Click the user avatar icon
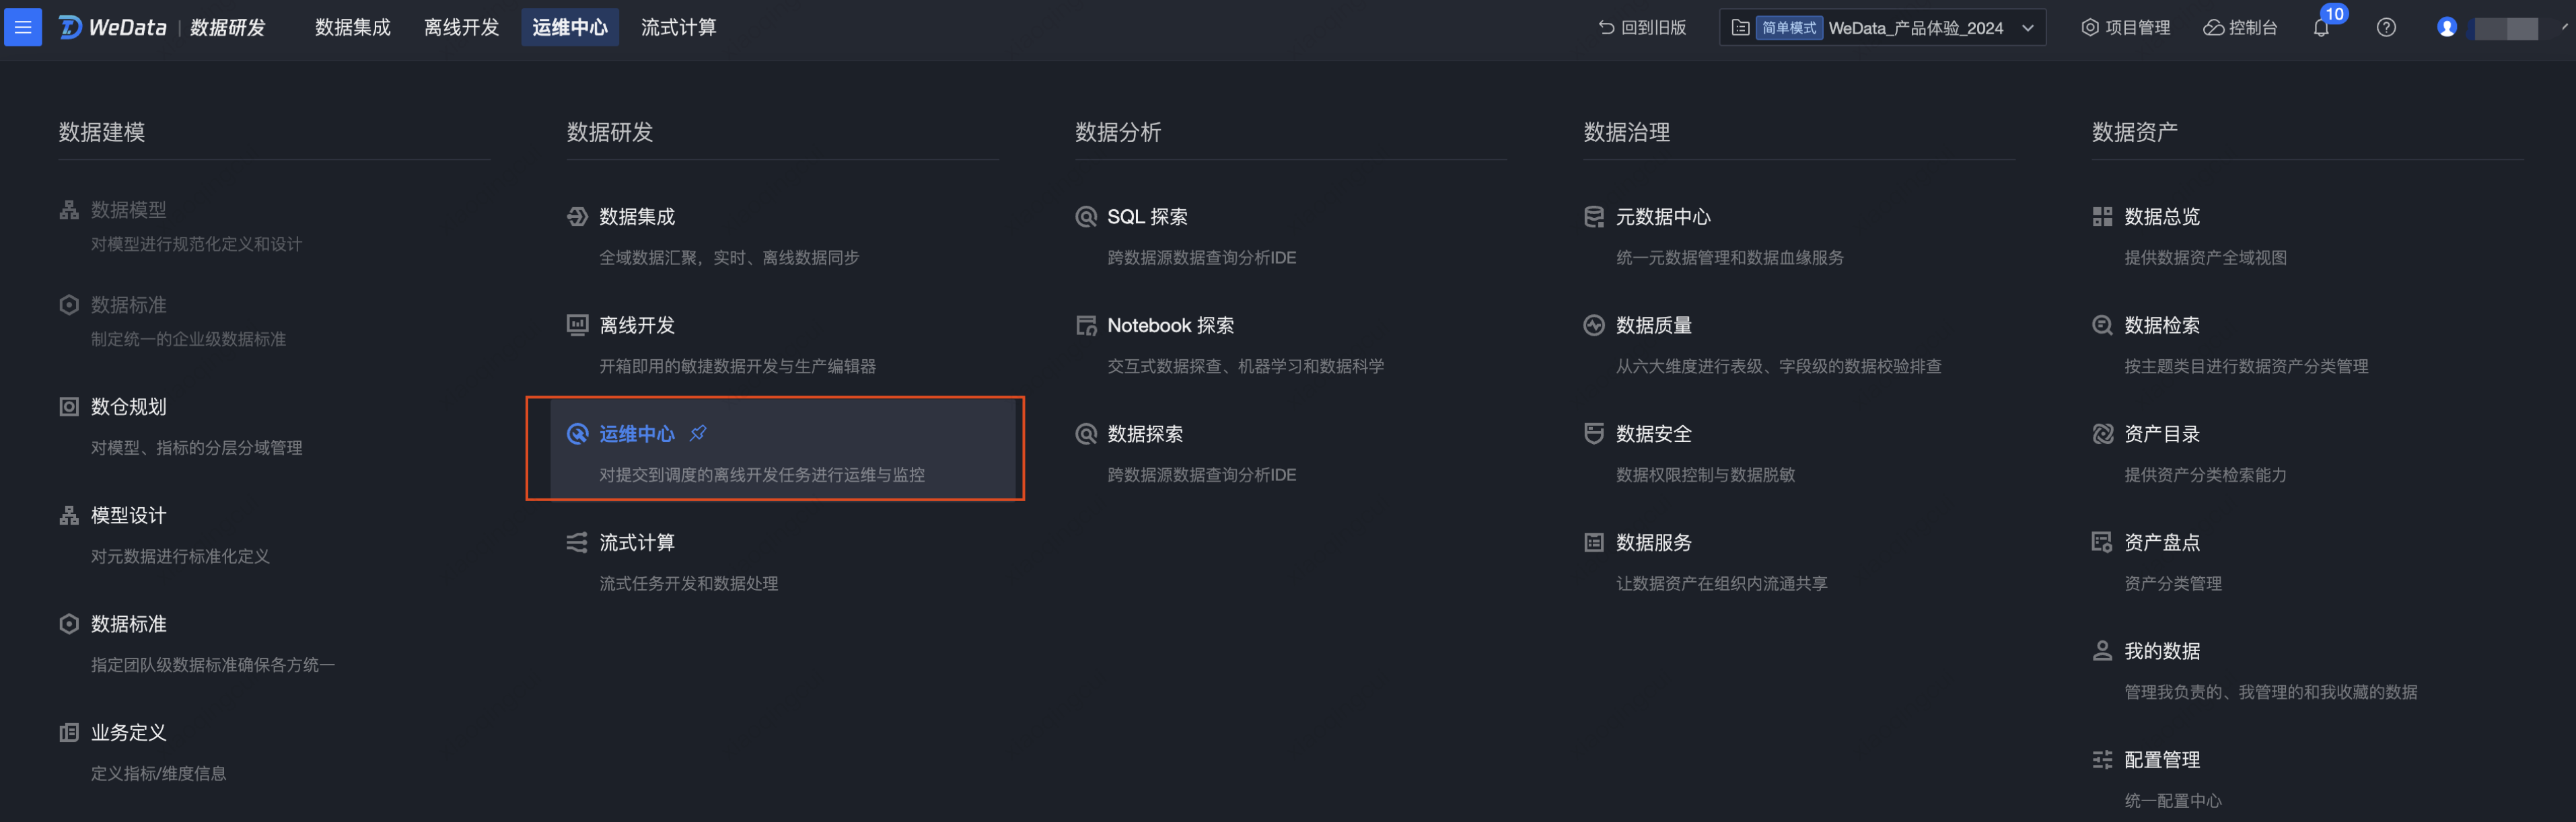The height and width of the screenshot is (822, 2576). [x=2446, y=28]
